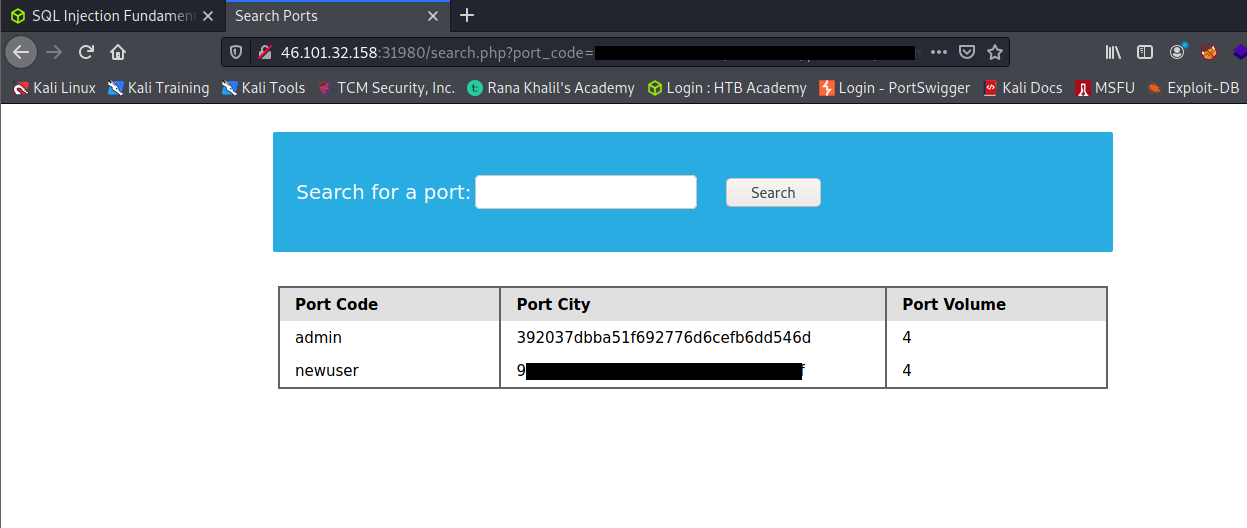The image size is (1247, 528).
Task: Open new tab with plus button
Action: pos(466,15)
